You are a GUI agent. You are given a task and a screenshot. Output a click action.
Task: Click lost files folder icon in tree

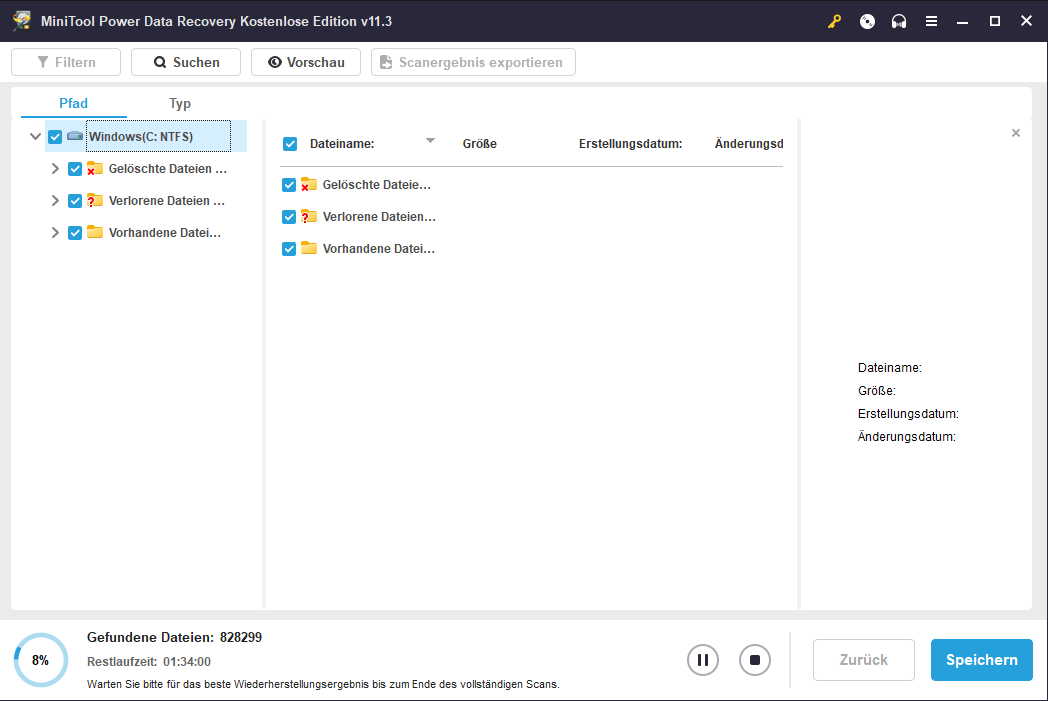pos(94,200)
